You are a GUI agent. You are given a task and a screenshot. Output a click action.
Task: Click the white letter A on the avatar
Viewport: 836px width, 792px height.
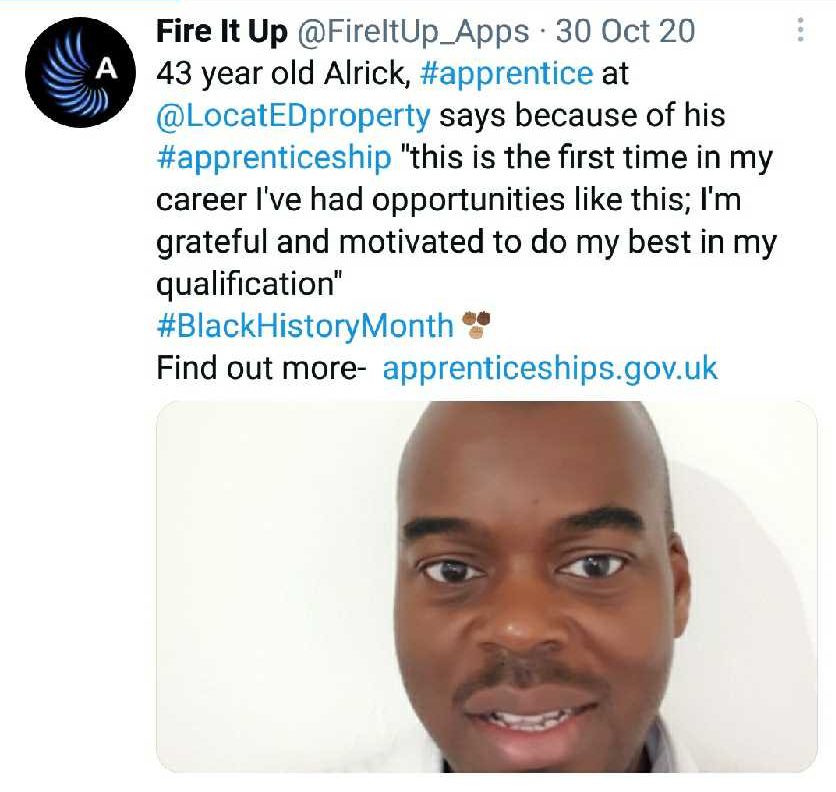click(x=107, y=69)
